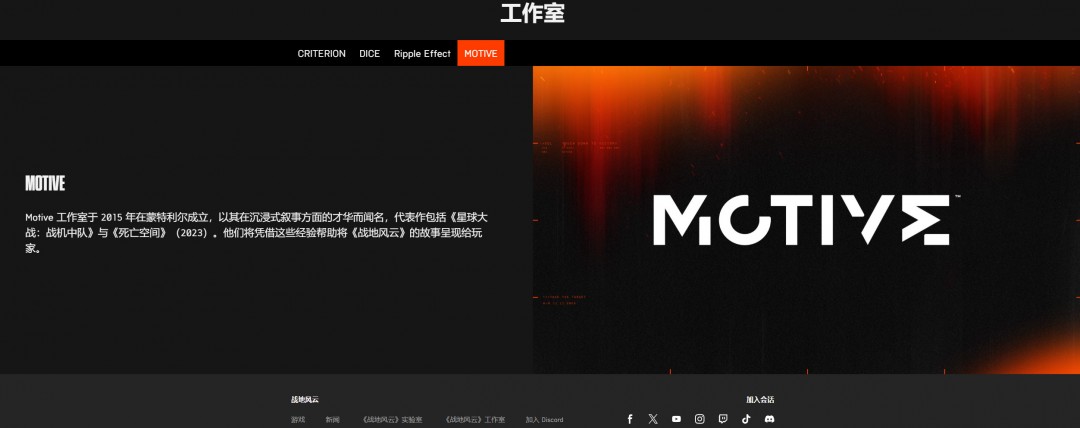
Task: Open the Discord social icon
Action: [769, 419]
